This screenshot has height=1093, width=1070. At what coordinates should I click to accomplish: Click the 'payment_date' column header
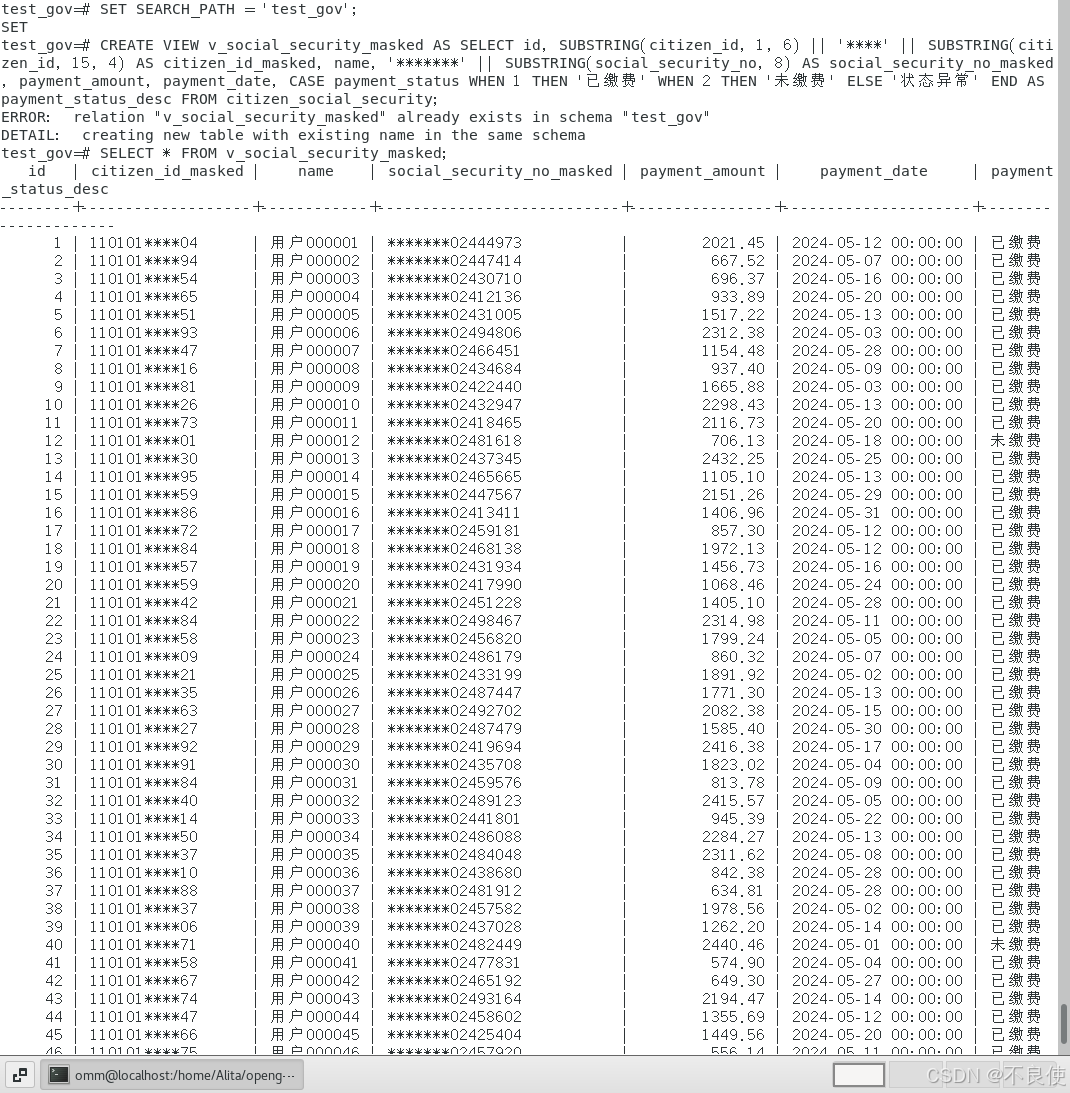[x=873, y=171]
